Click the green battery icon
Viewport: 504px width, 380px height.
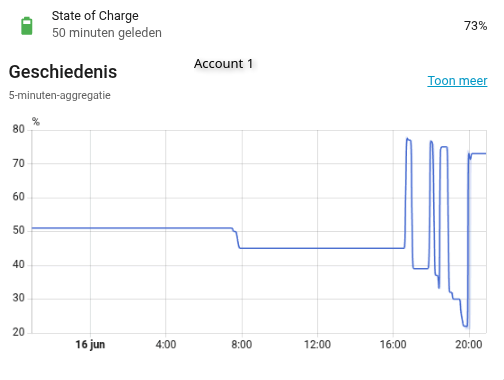click(27, 26)
